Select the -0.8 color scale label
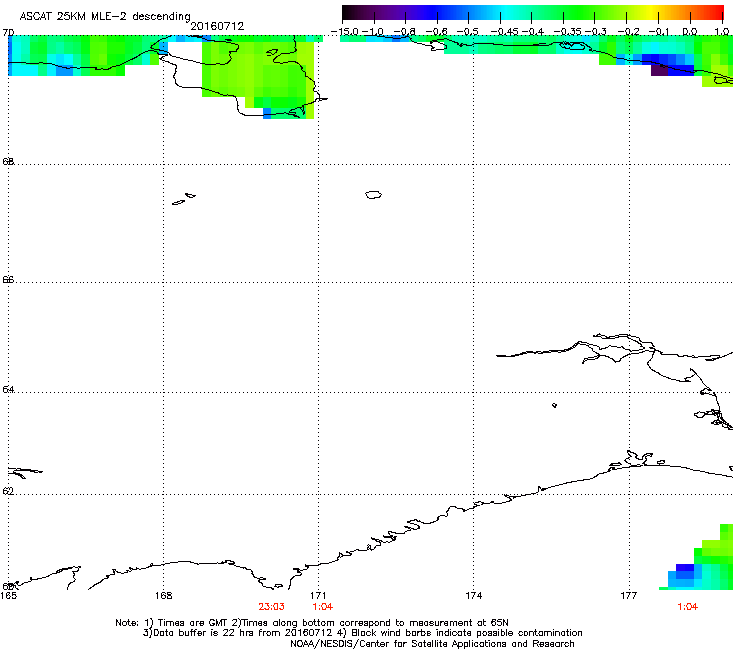Image resolution: width=740 pixels, height=650 pixels. click(404, 32)
